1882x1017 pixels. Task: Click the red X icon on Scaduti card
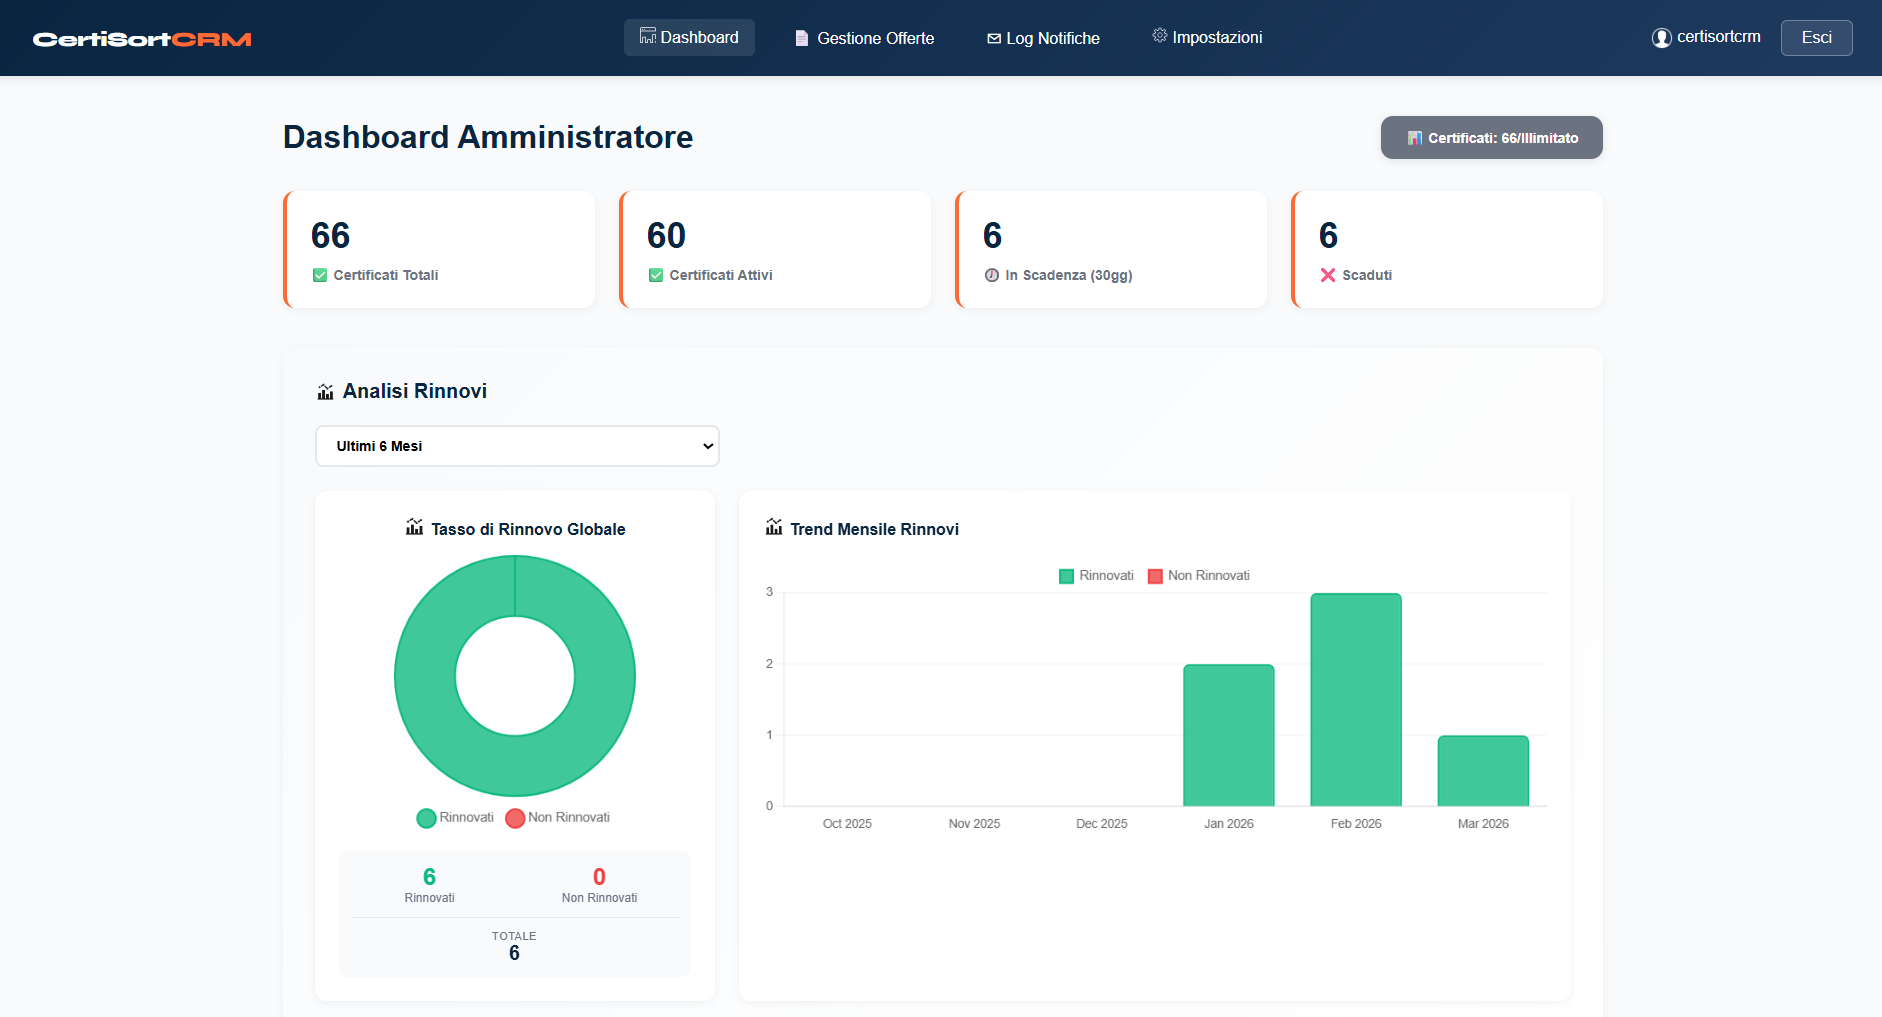[1327, 275]
